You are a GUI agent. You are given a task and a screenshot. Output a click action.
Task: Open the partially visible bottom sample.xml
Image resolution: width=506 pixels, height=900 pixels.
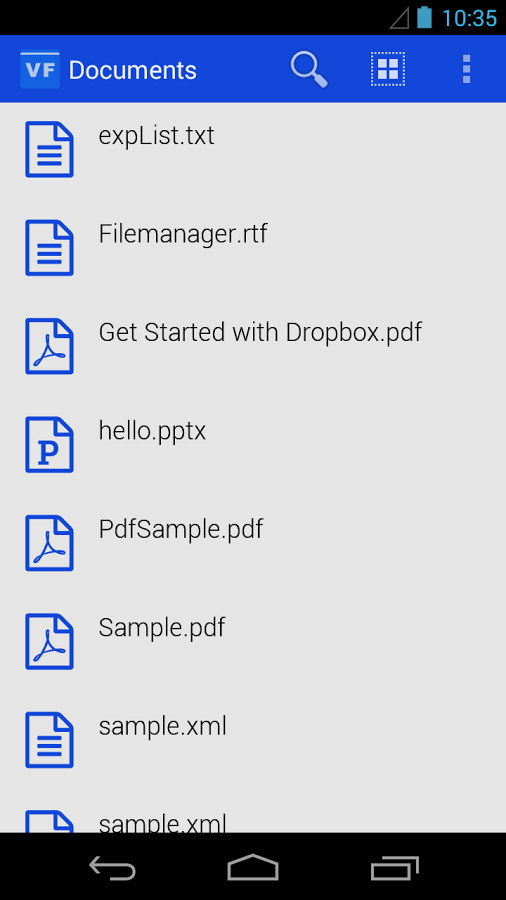253,821
